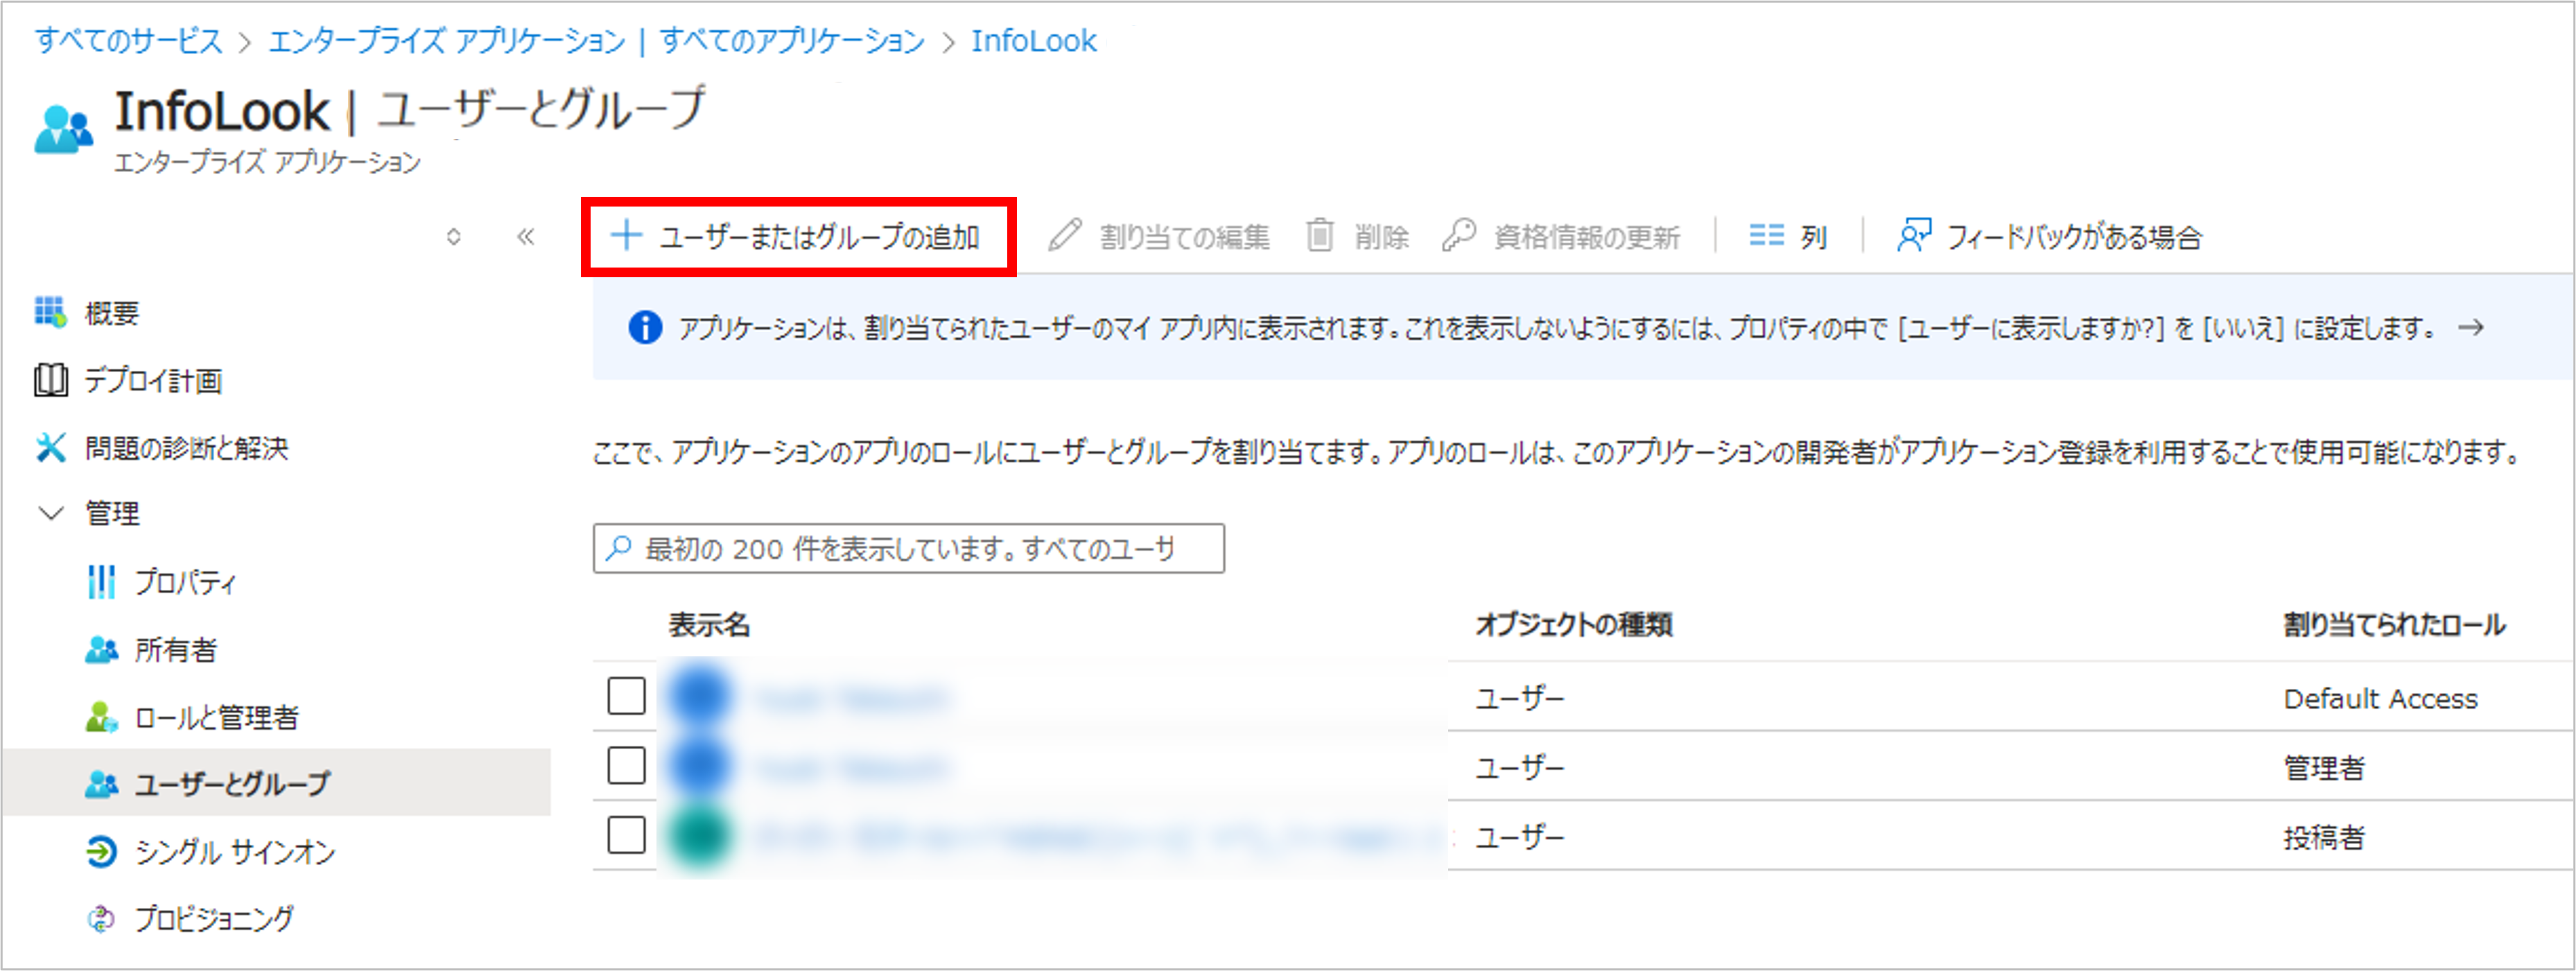This screenshot has width=2576, height=971.
Task: Click the プロビジョニング sync icon
Action: coord(101,919)
